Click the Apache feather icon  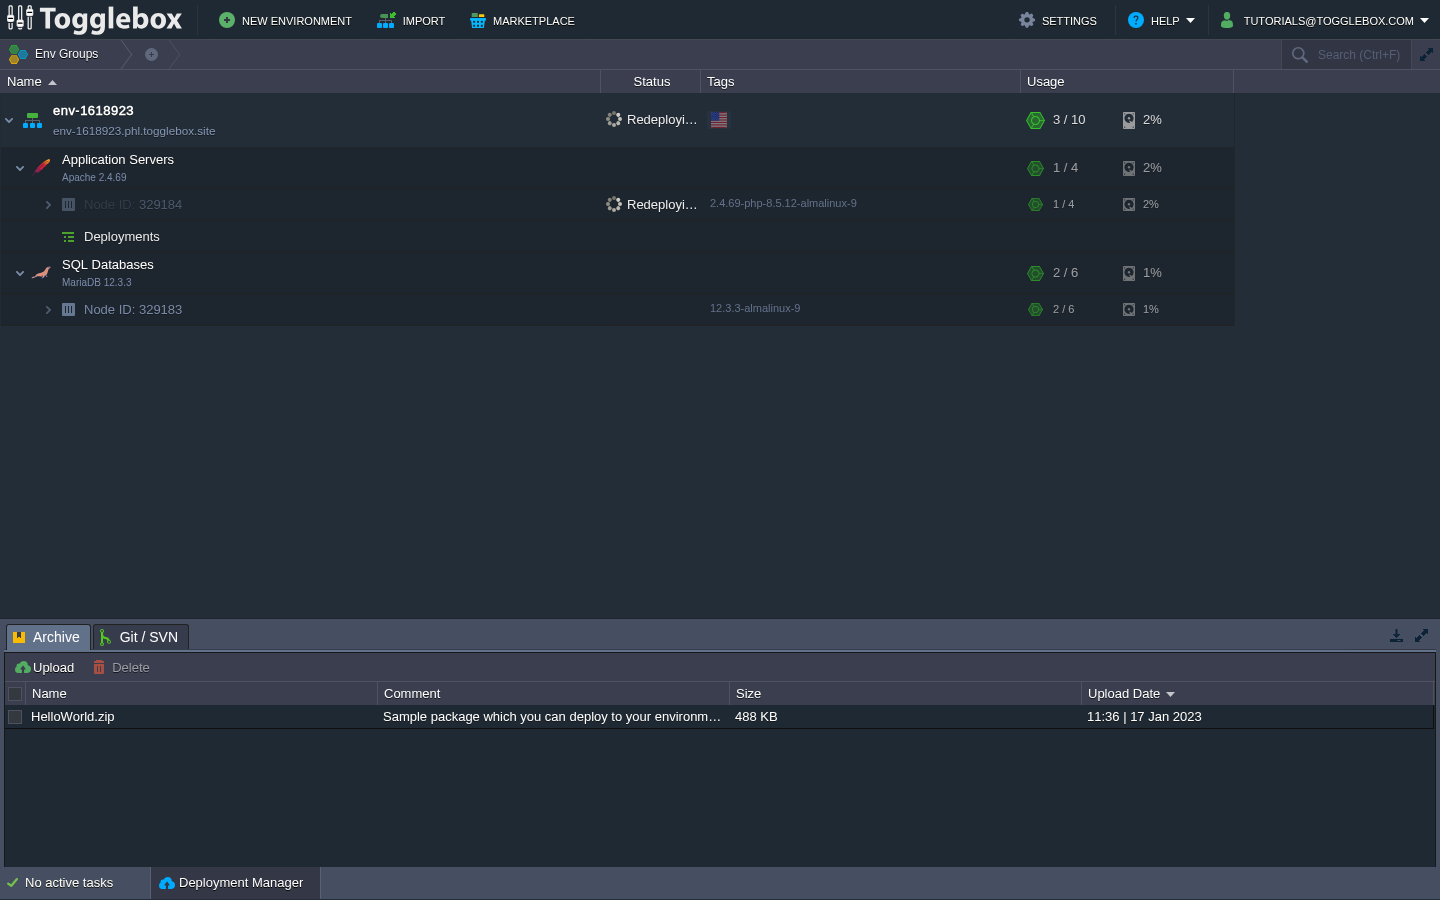42,166
